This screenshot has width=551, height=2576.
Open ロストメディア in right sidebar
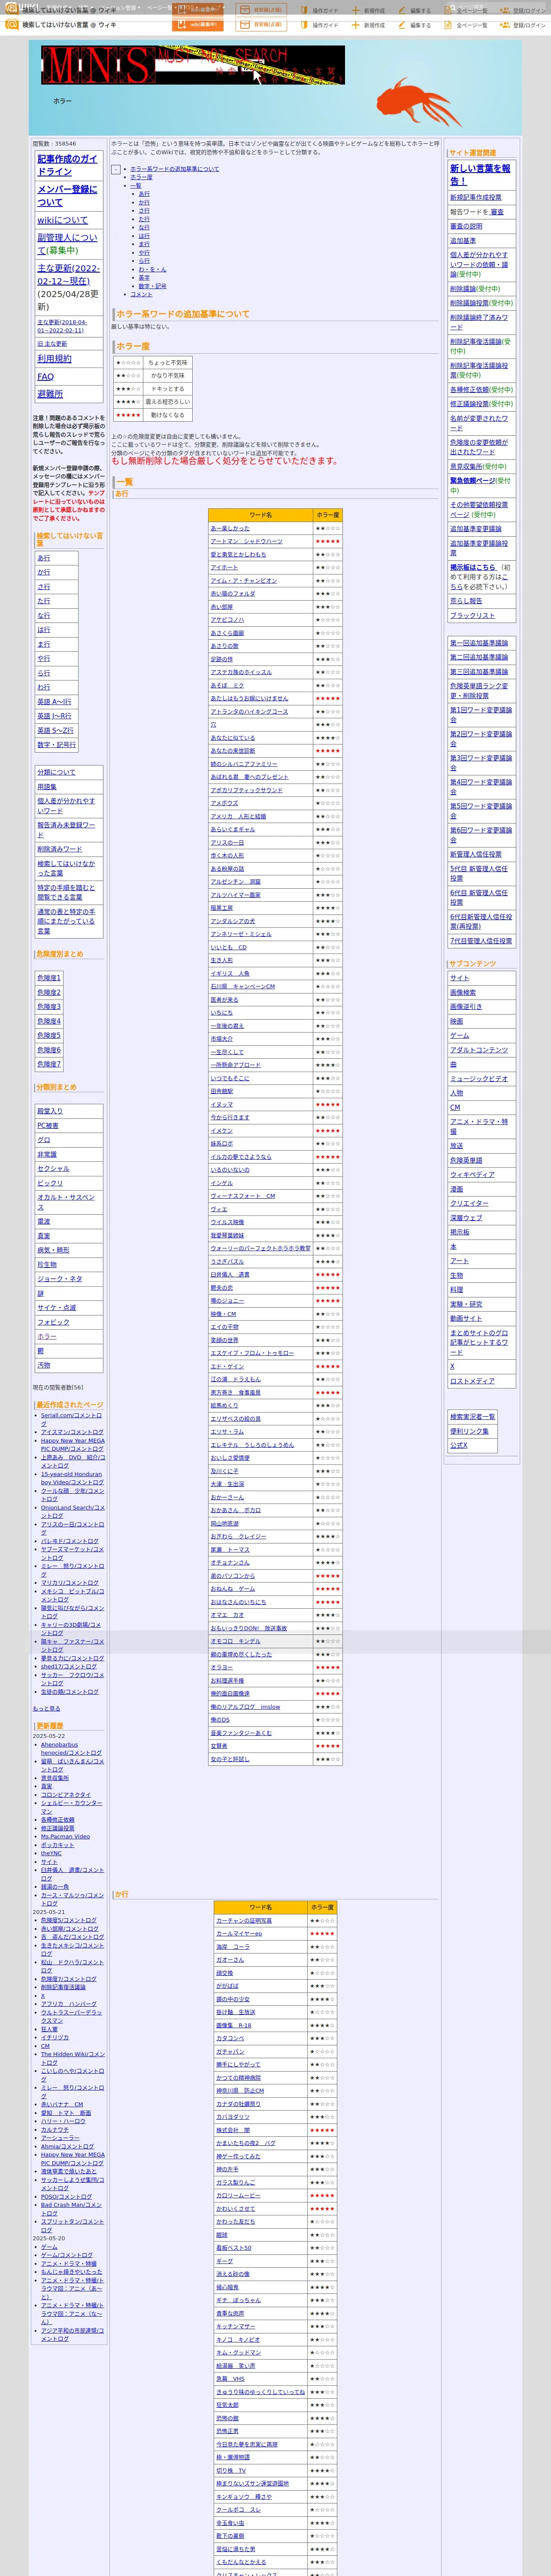tap(472, 1381)
